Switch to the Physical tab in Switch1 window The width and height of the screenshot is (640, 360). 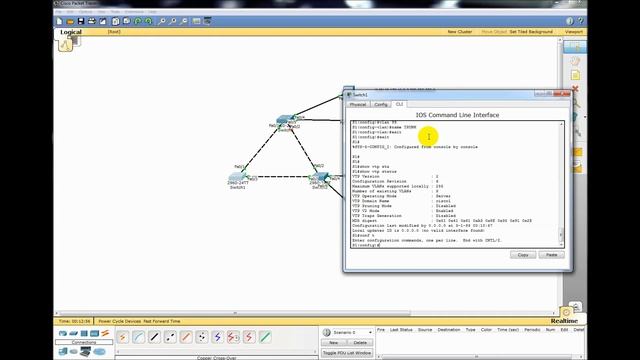pyautogui.click(x=358, y=104)
